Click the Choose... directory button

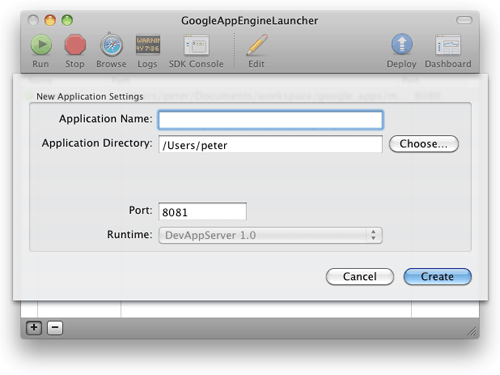coord(424,144)
